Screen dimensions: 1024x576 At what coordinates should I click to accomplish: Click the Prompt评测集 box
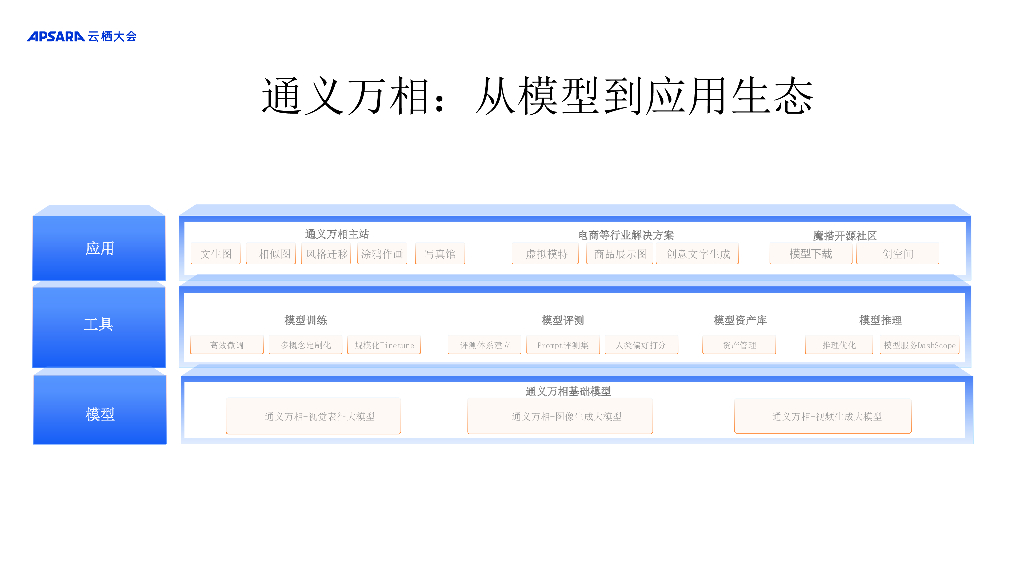coord(563,345)
